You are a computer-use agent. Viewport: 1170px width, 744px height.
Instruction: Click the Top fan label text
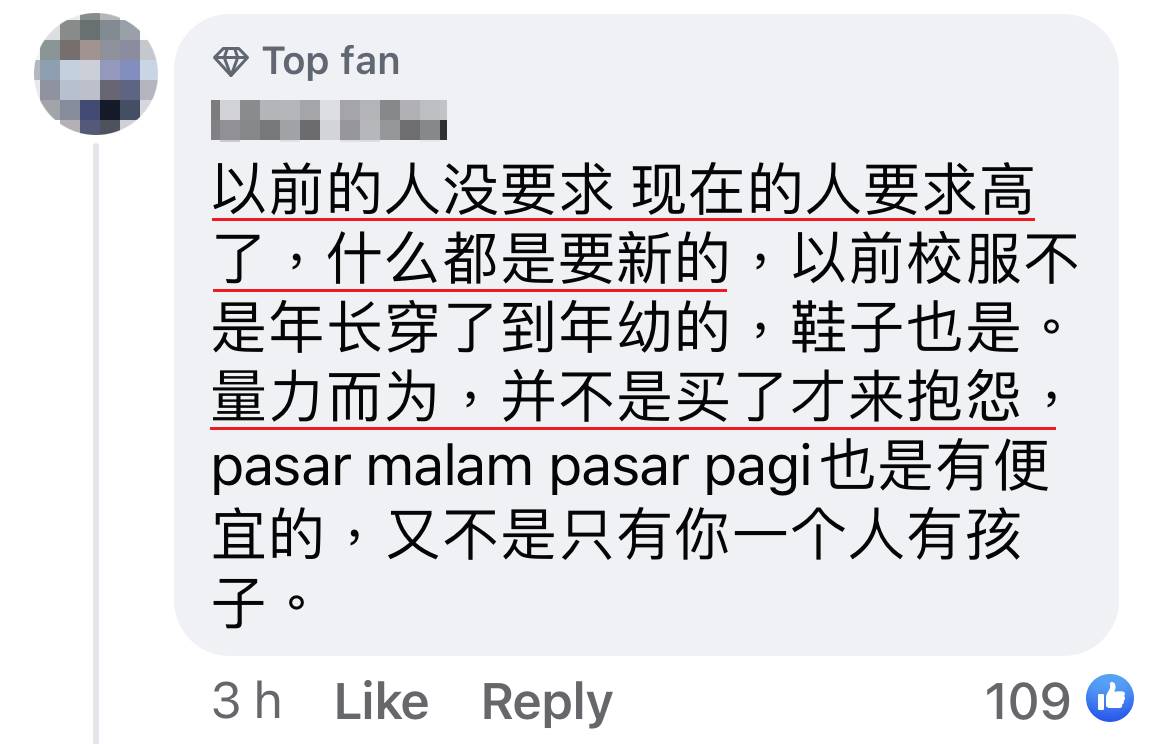click(331, 61)
